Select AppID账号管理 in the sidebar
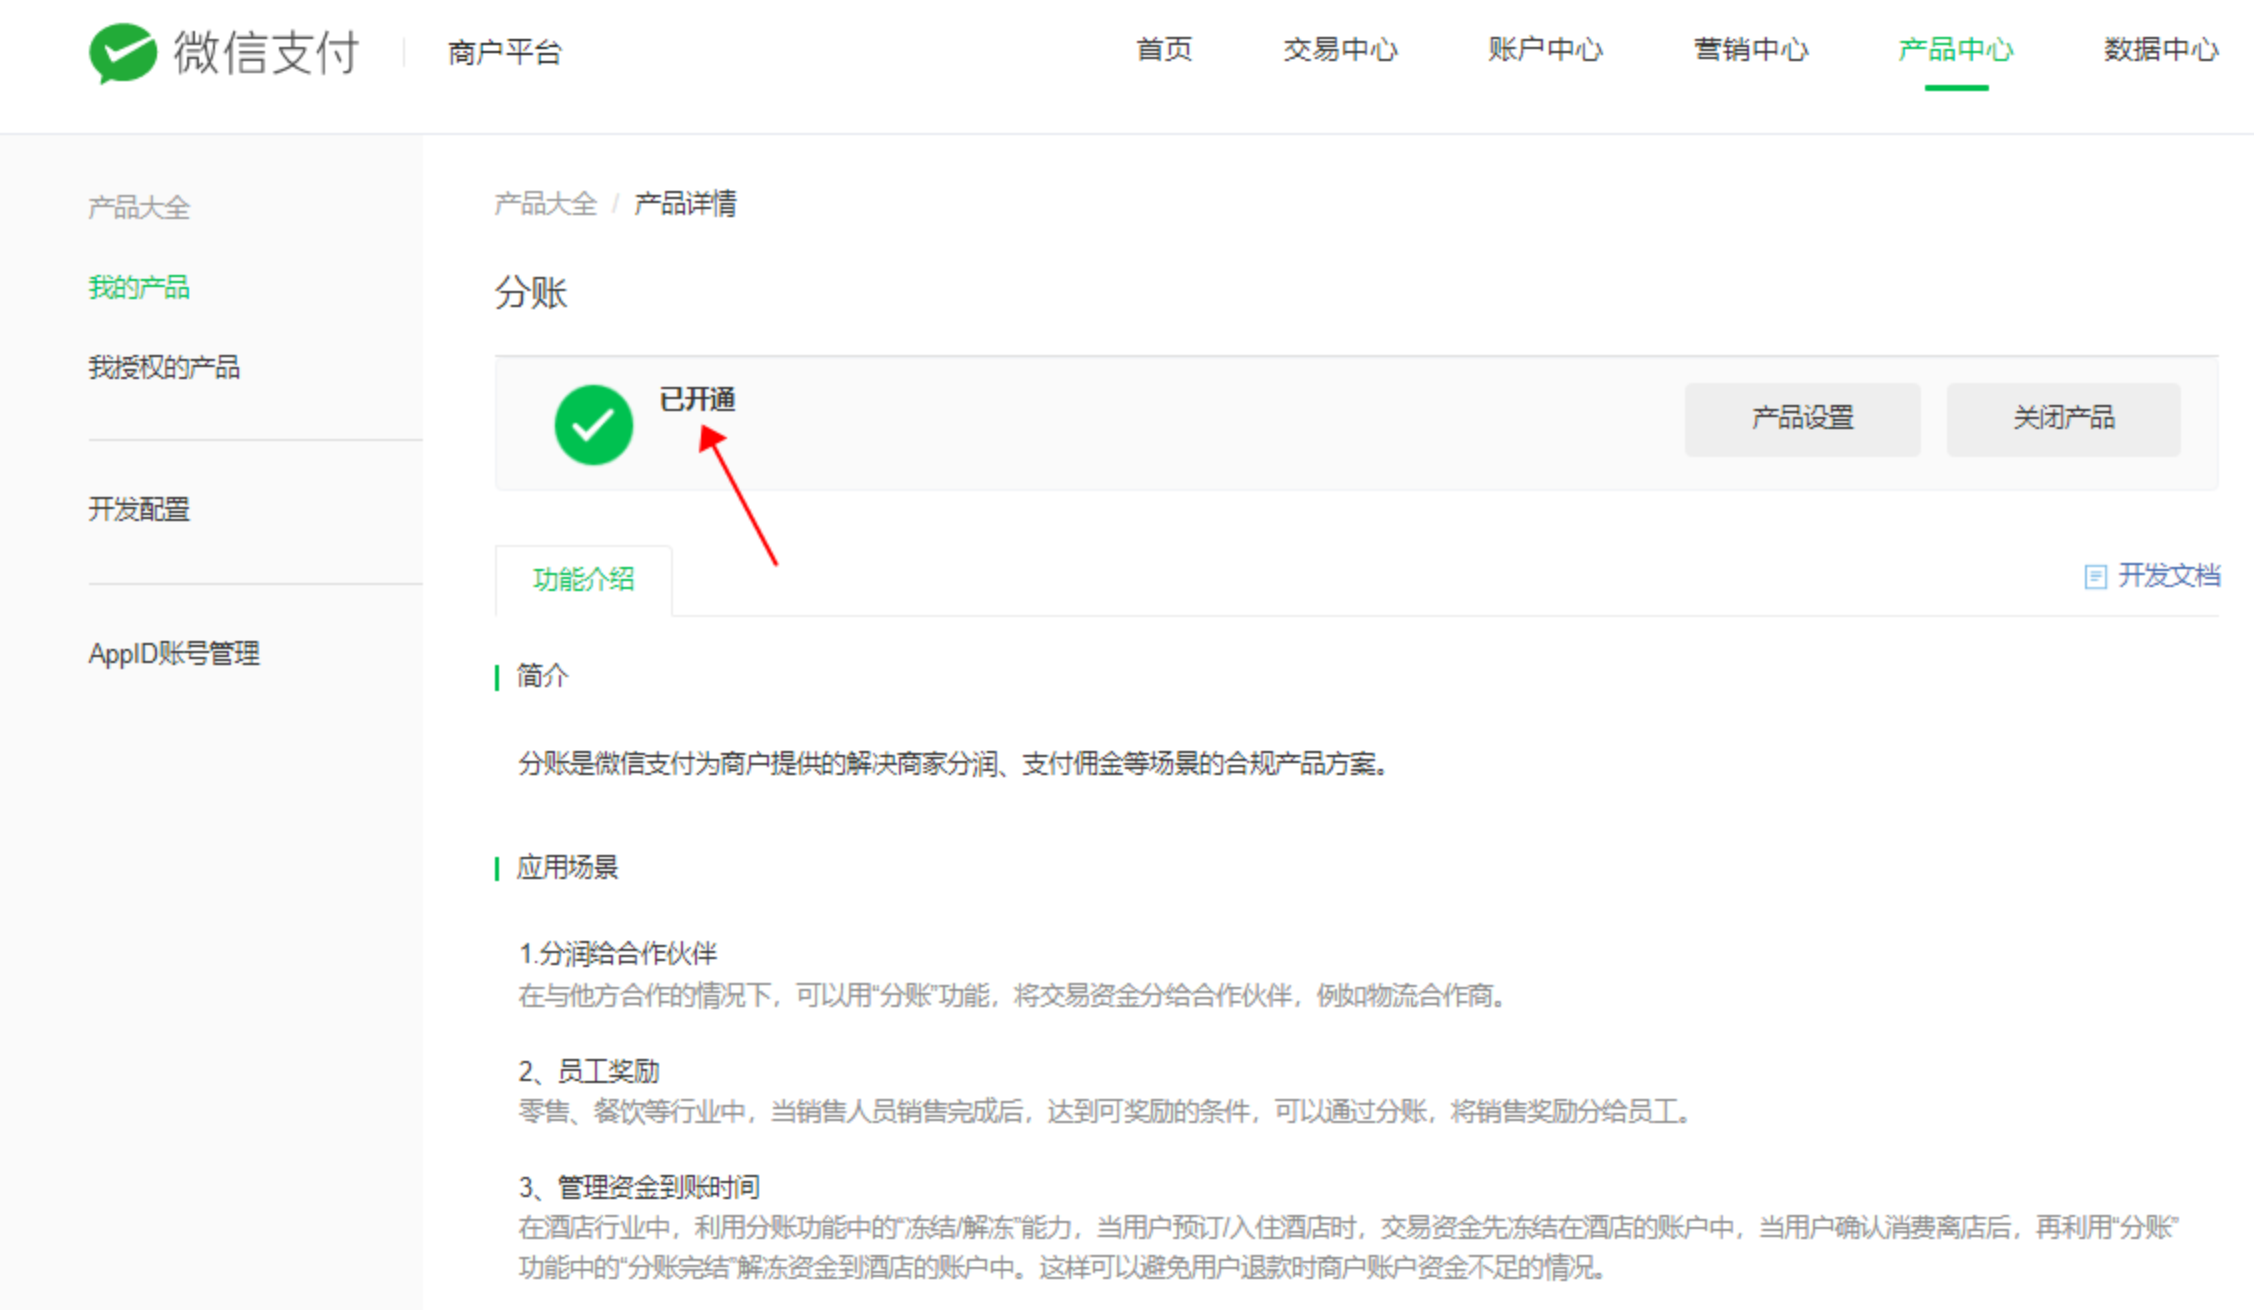Screen dimensions: 2254x1310 tap(174, 654)
